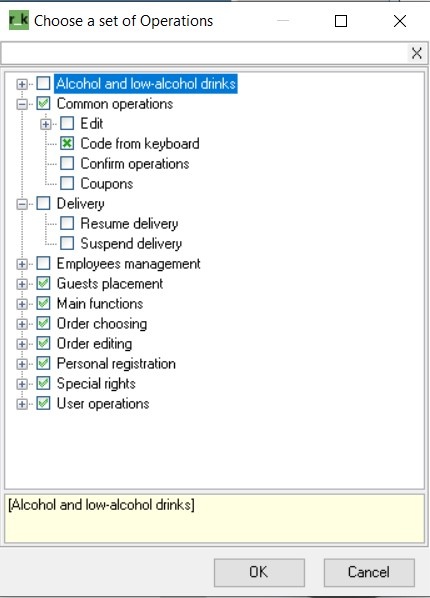Uncheck the Common operations checkbox
Image resolution: width=430 pixels, height=598 pixels.
(43, 103)
